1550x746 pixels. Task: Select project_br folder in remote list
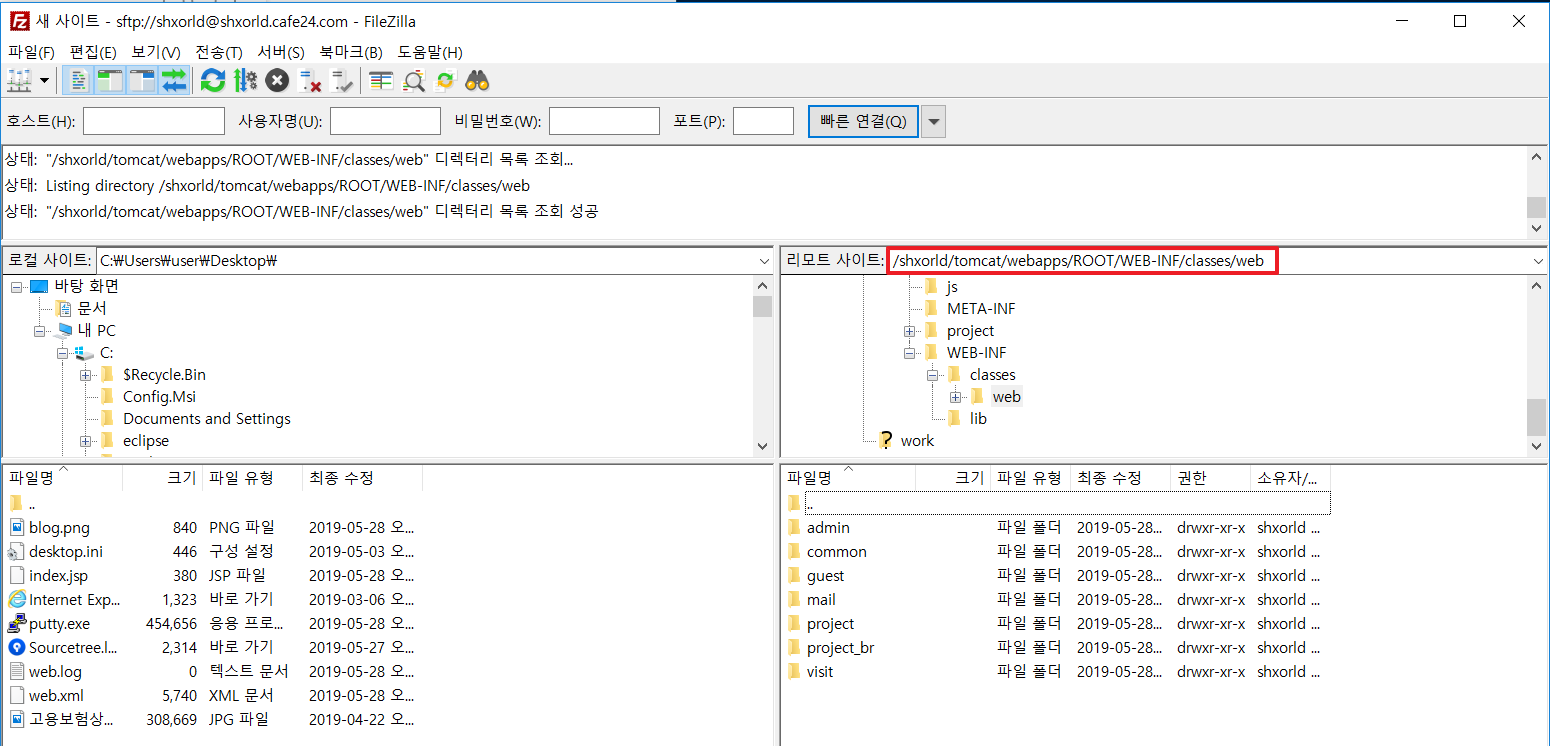840,647
